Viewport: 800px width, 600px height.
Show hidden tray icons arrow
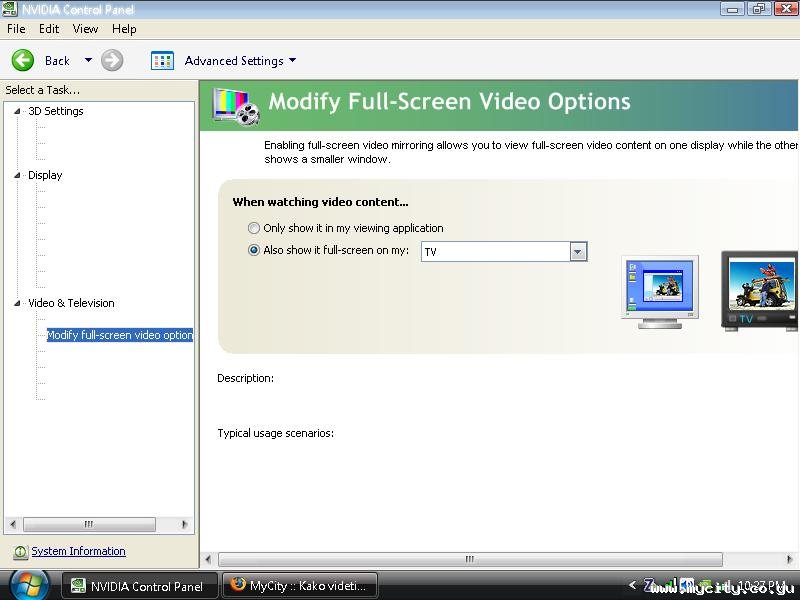[x=633, y=585]
